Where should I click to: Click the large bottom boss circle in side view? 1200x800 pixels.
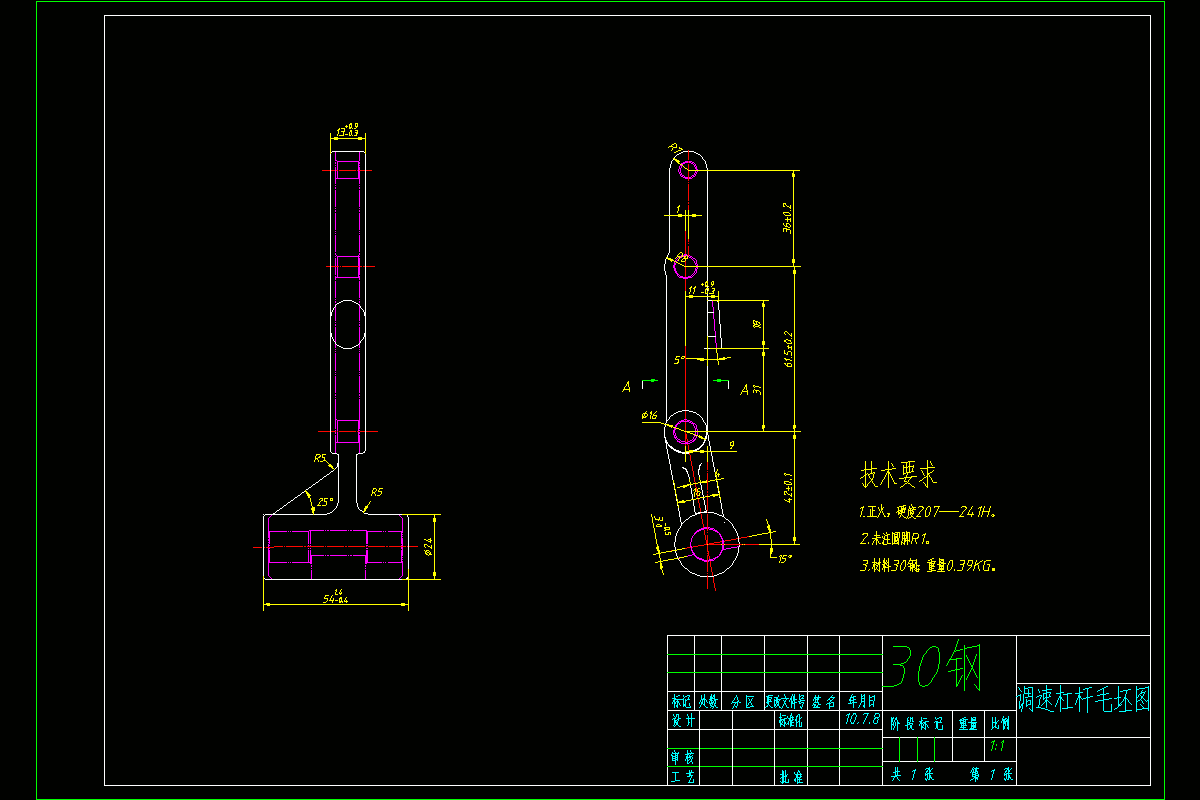pos(707,545)
